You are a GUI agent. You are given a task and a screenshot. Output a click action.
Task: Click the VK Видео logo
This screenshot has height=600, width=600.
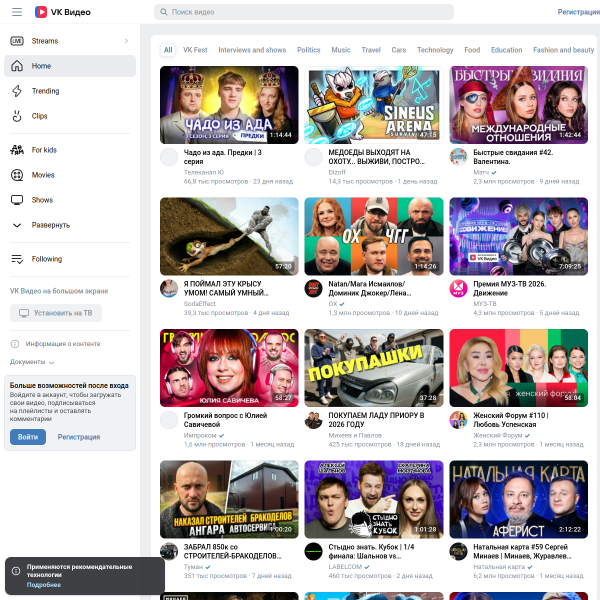[63, 12]
